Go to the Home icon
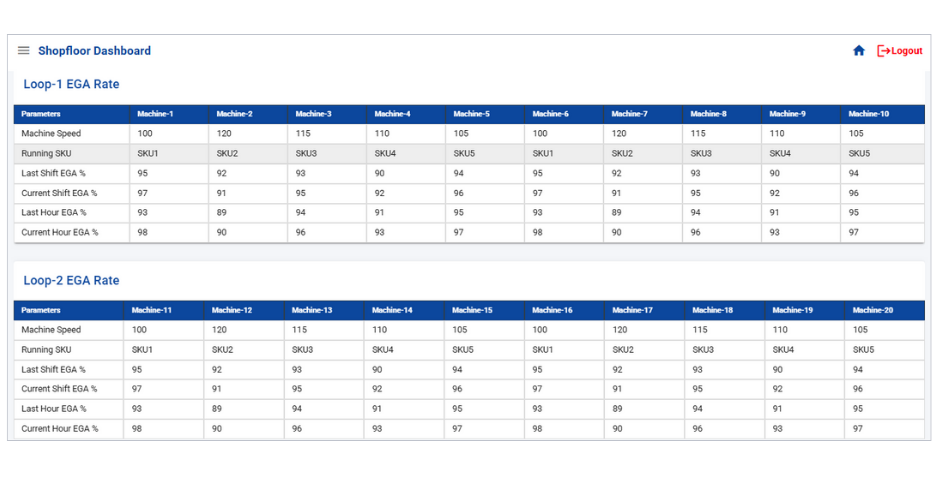The height and width of the screenshot is (480, 940). pos(858,51)
